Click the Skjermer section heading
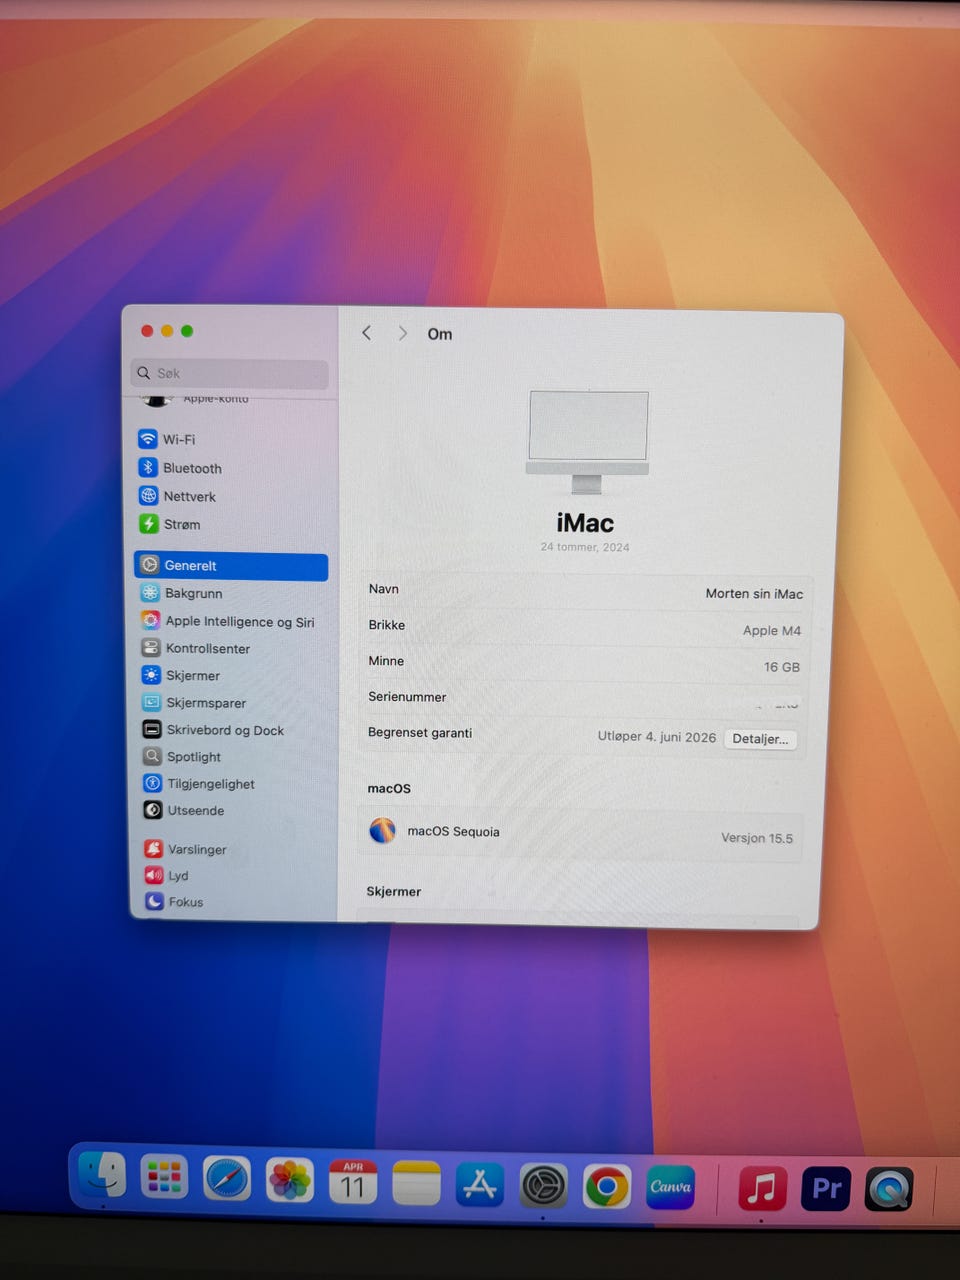The height and width of the screenshot is (1280, 960). (394, 891)
